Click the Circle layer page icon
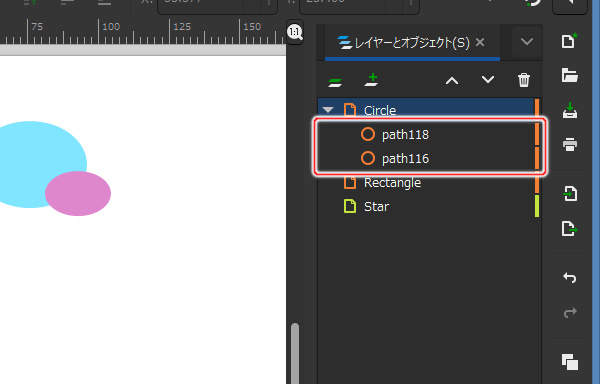 click(x=350, y=110)
